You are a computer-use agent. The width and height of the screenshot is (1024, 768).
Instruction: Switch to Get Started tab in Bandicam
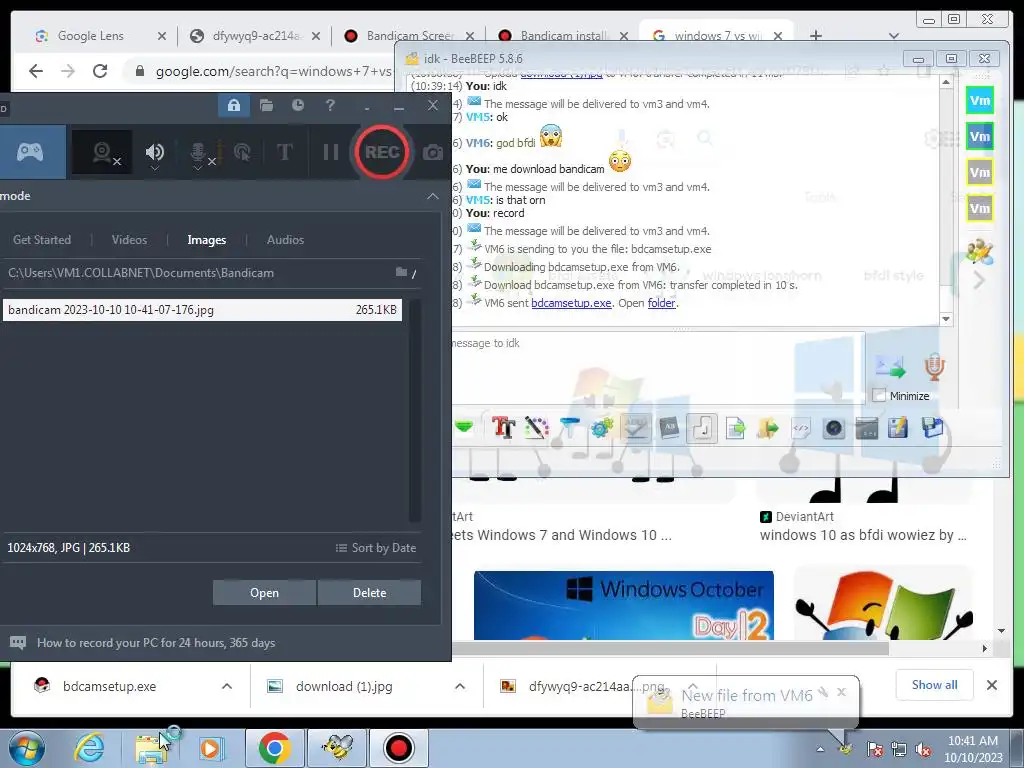(x=42, y=240)
